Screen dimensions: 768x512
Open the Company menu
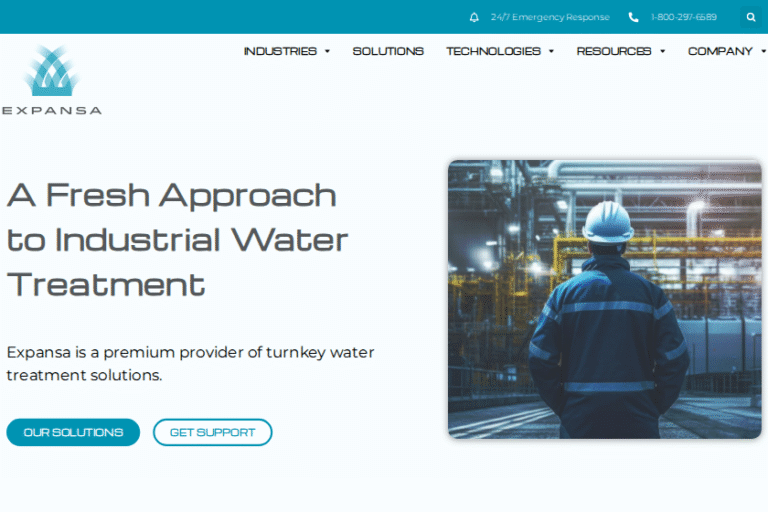720,51
